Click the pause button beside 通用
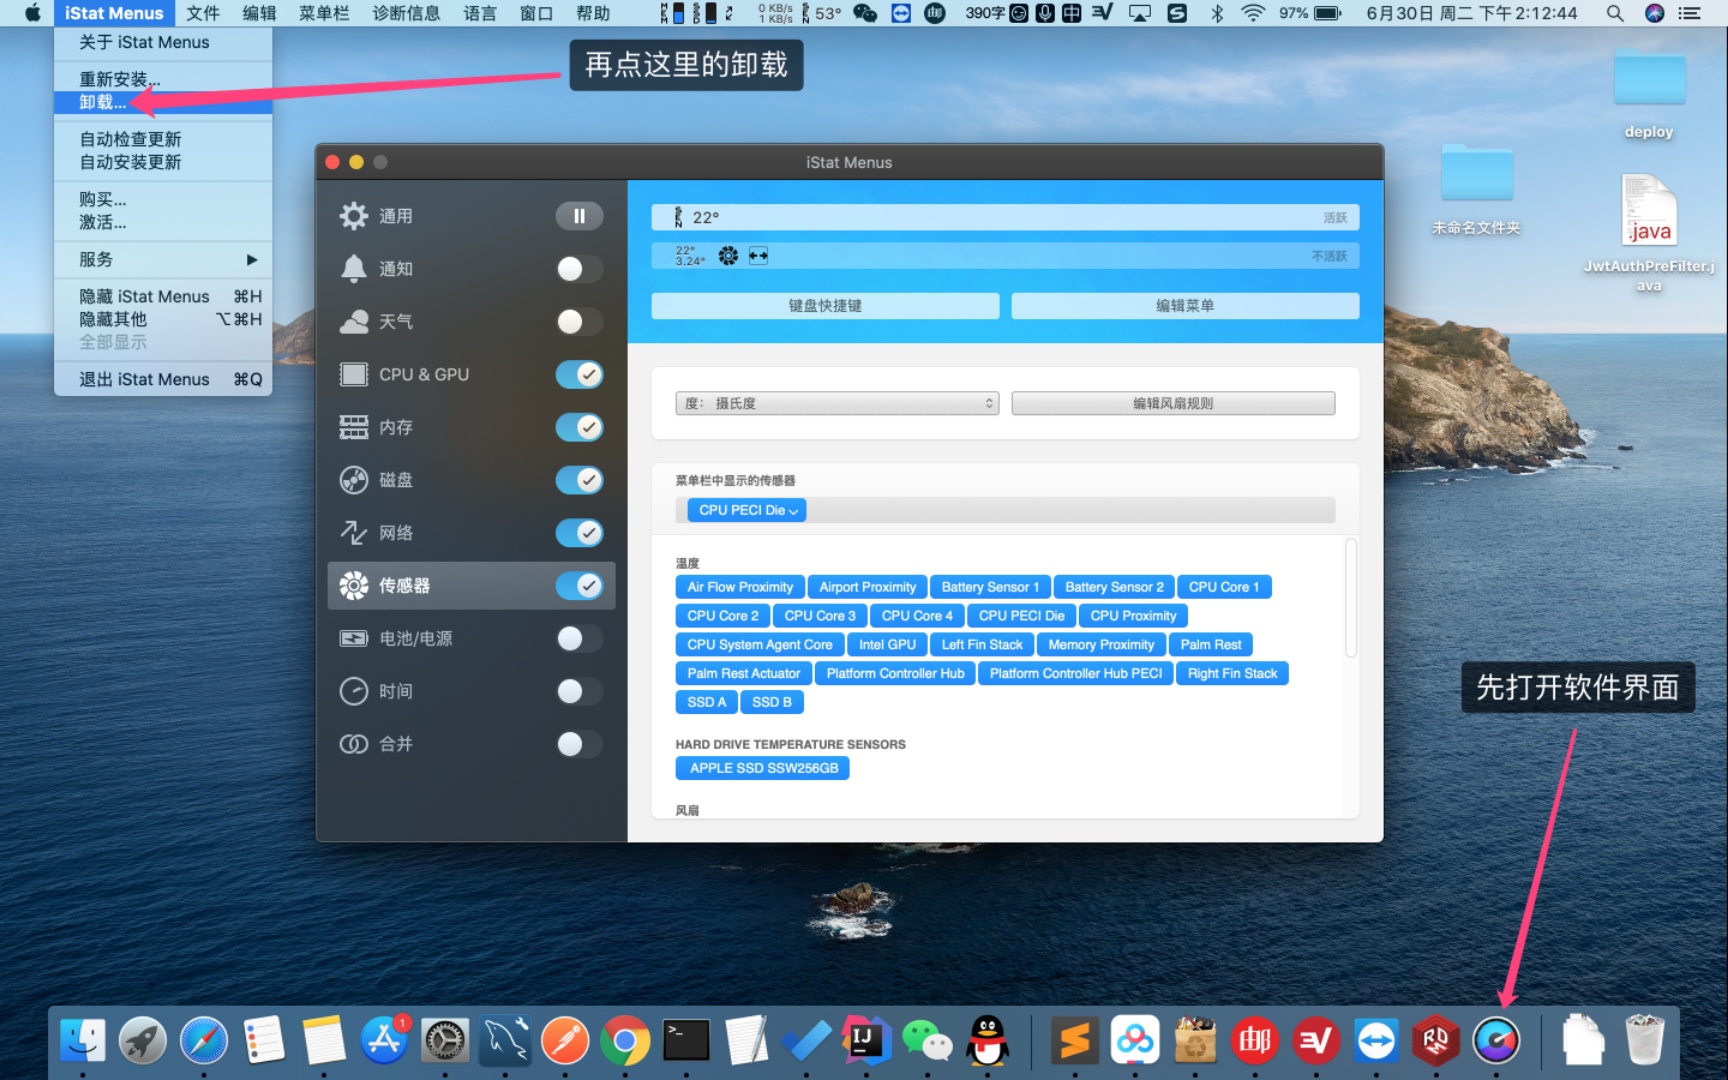 pos(579,216)
